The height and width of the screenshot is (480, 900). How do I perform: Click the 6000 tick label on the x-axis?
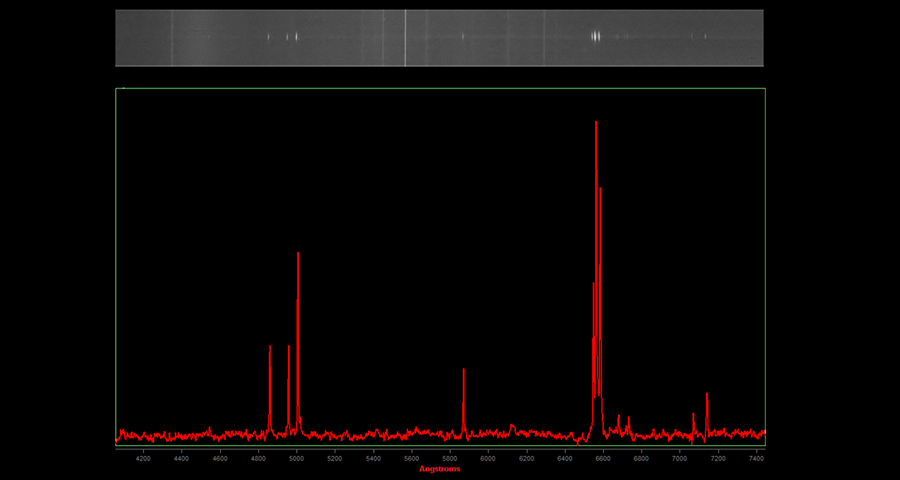coord(488,457)
